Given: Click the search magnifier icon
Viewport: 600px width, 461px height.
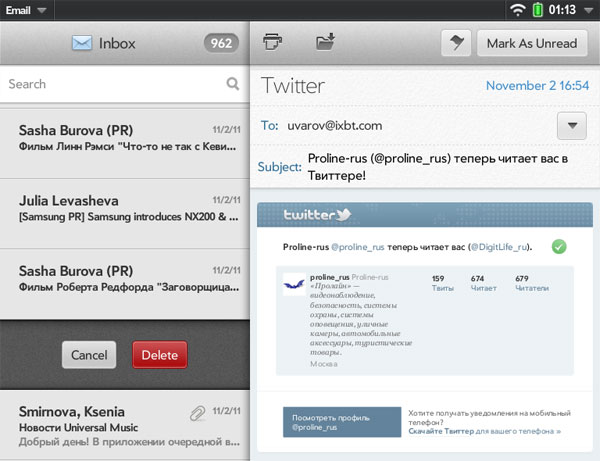Looking at the screenshot, I should click(x=233, y=83).
